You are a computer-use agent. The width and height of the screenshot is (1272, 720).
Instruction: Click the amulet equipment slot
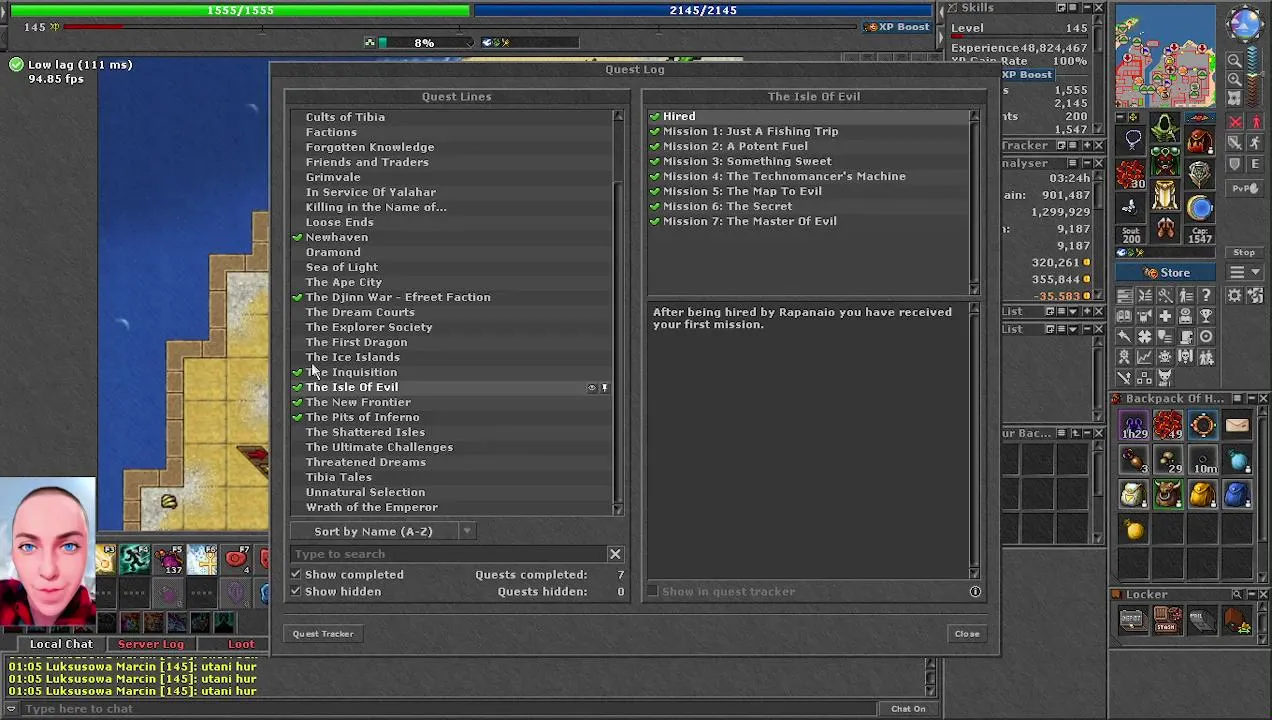coord(1132,140)
